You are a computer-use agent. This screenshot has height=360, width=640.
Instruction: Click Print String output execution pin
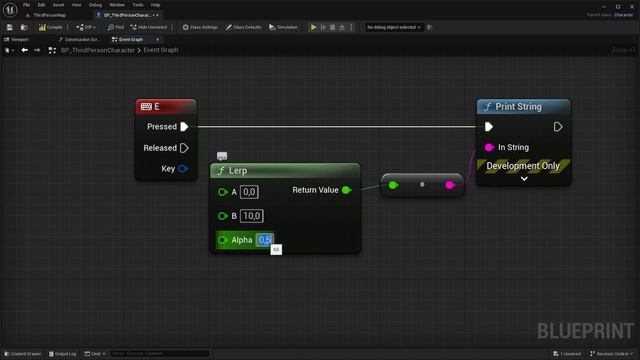pyautogui.click(x=558, y=127)
